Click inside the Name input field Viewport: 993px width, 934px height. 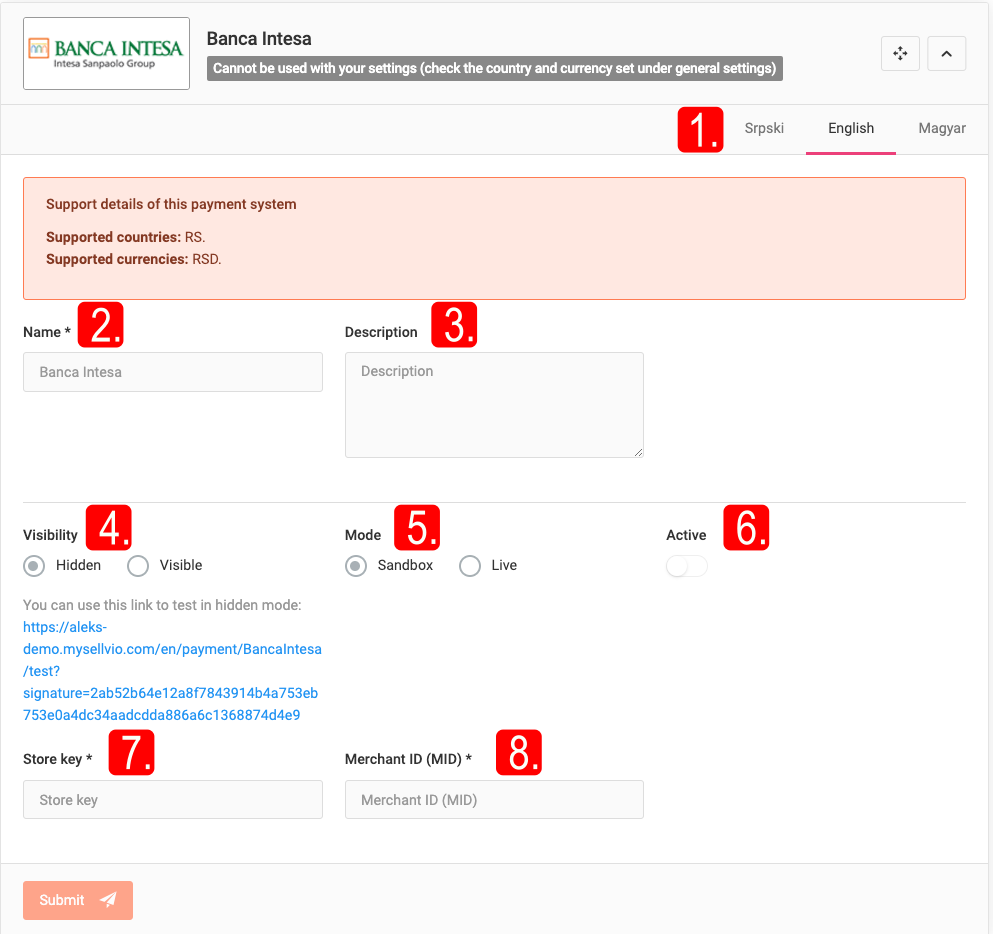click(172, 372)
